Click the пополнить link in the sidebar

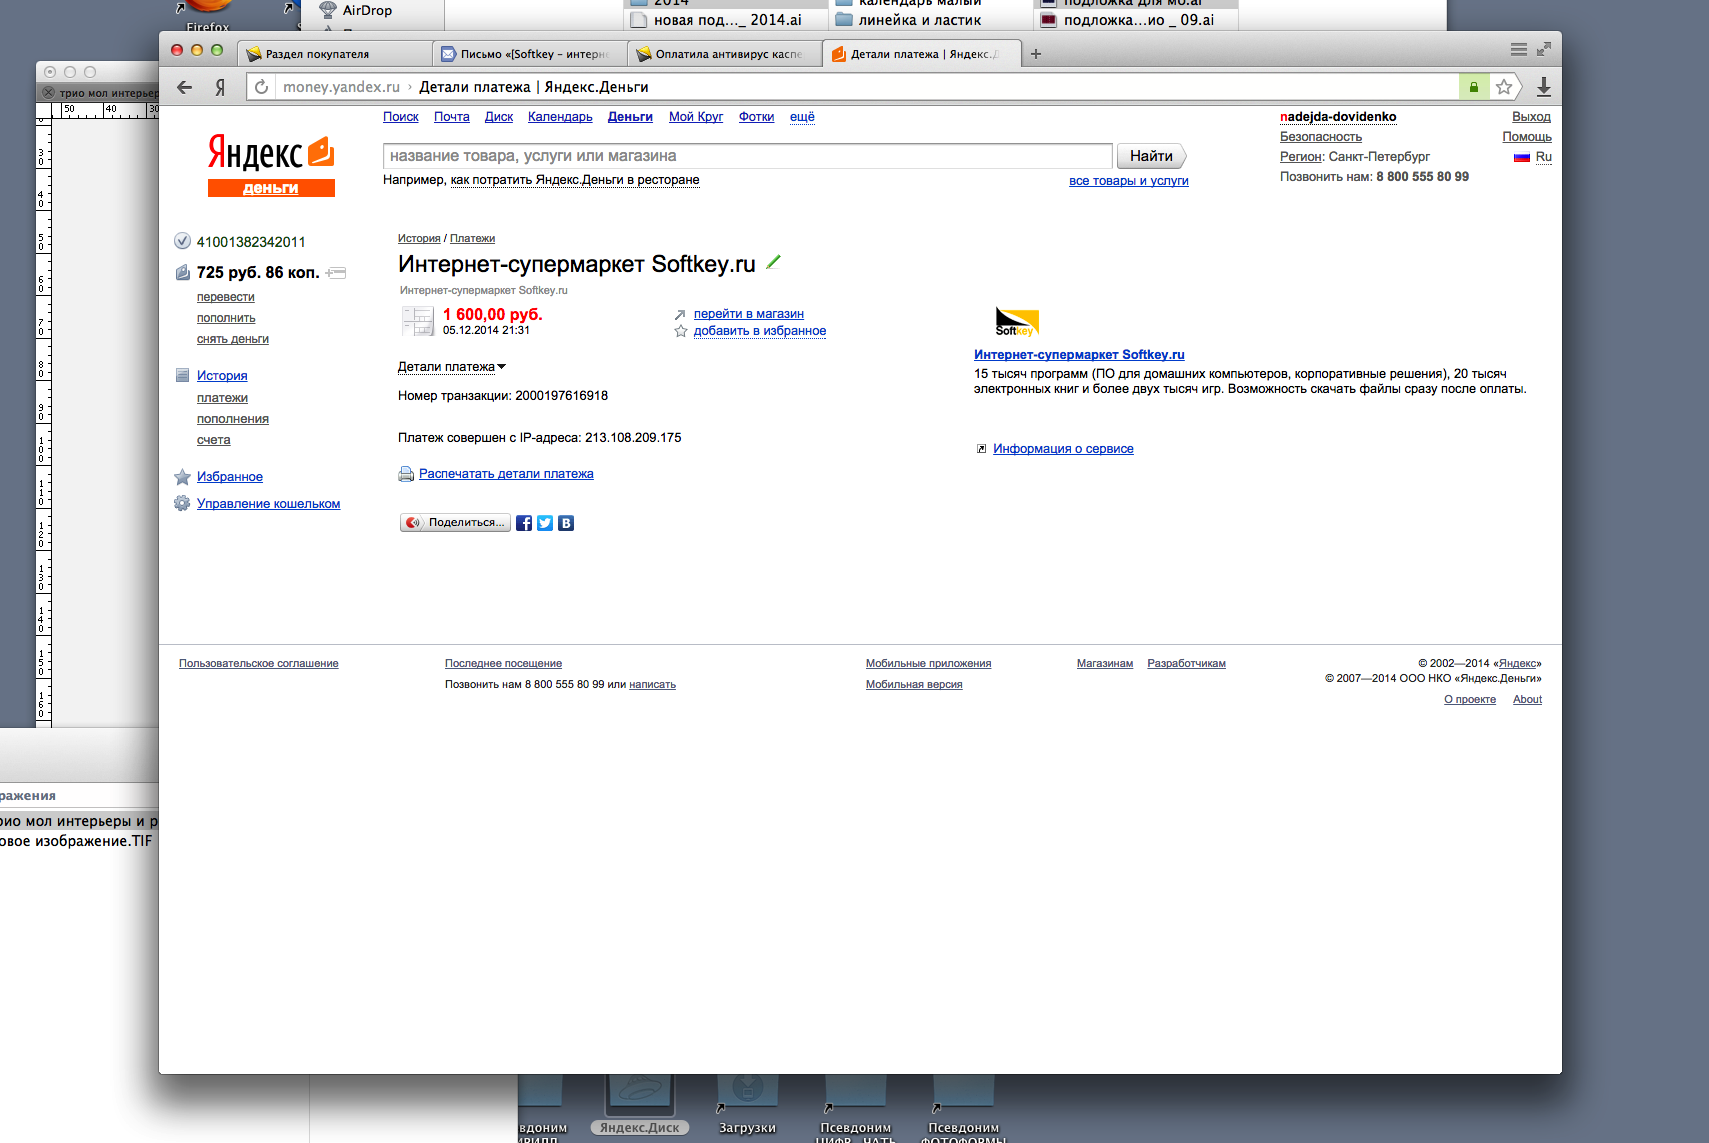tap(226, 318)
